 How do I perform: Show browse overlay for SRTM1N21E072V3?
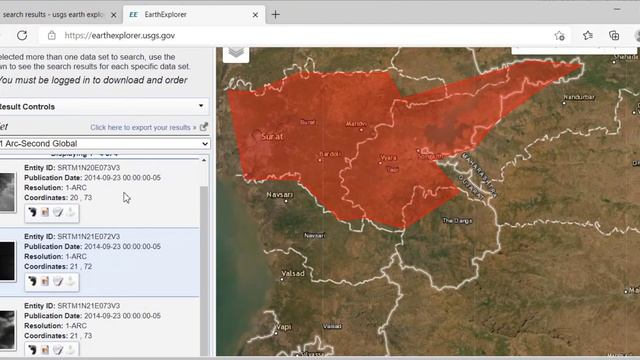tap(45, 281)
